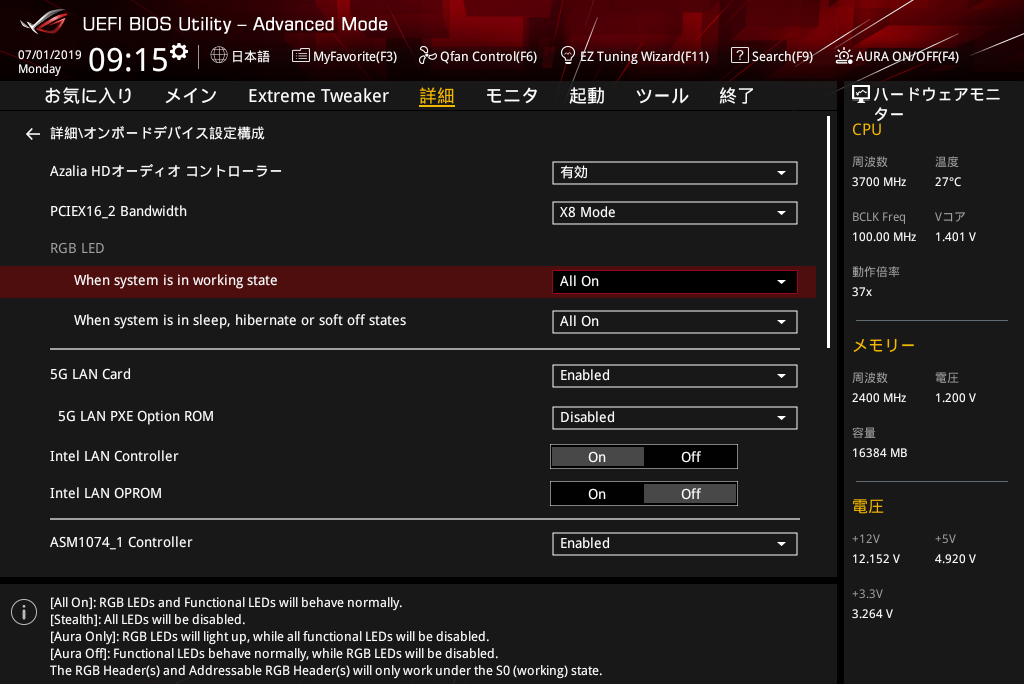Image resolution: width=1024 pixels, height=684 pixels.
Task: Open working state RGB LED dropdown
Action: [675, 282]
